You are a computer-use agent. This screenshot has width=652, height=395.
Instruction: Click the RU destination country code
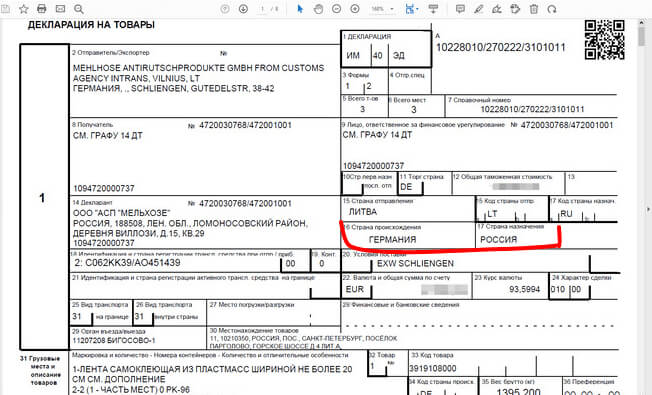tap(566, 214)
